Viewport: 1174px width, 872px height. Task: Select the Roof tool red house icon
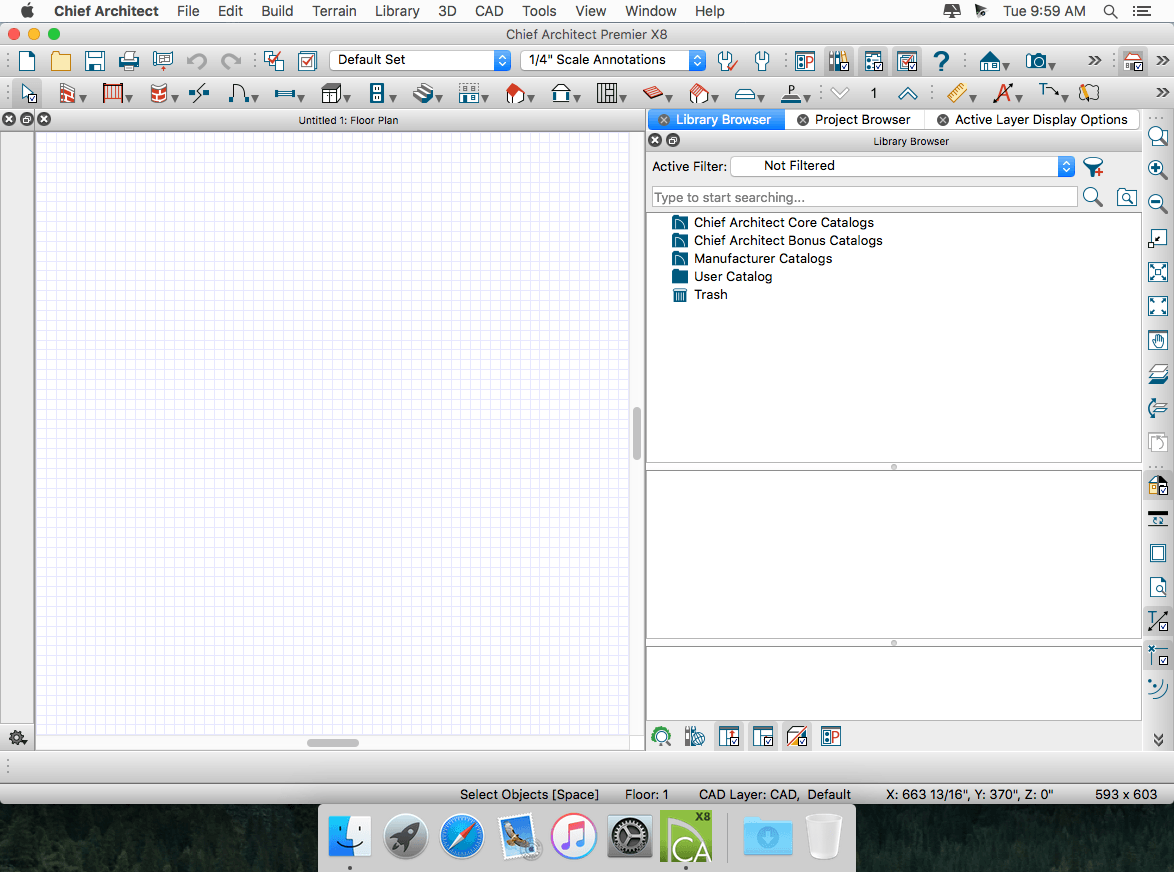pos(514,93)
